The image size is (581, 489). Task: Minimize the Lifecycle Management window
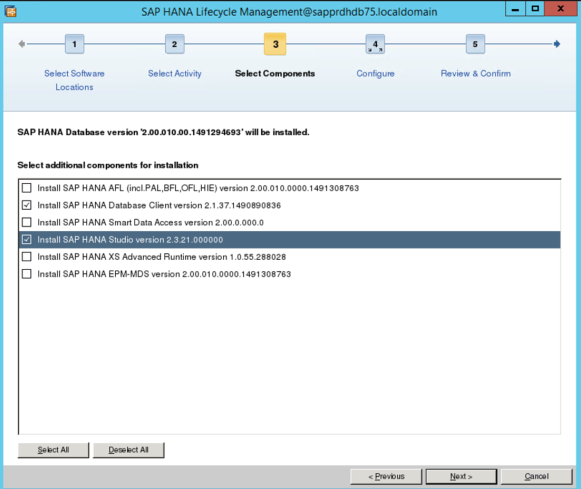[x=515, y=9]
